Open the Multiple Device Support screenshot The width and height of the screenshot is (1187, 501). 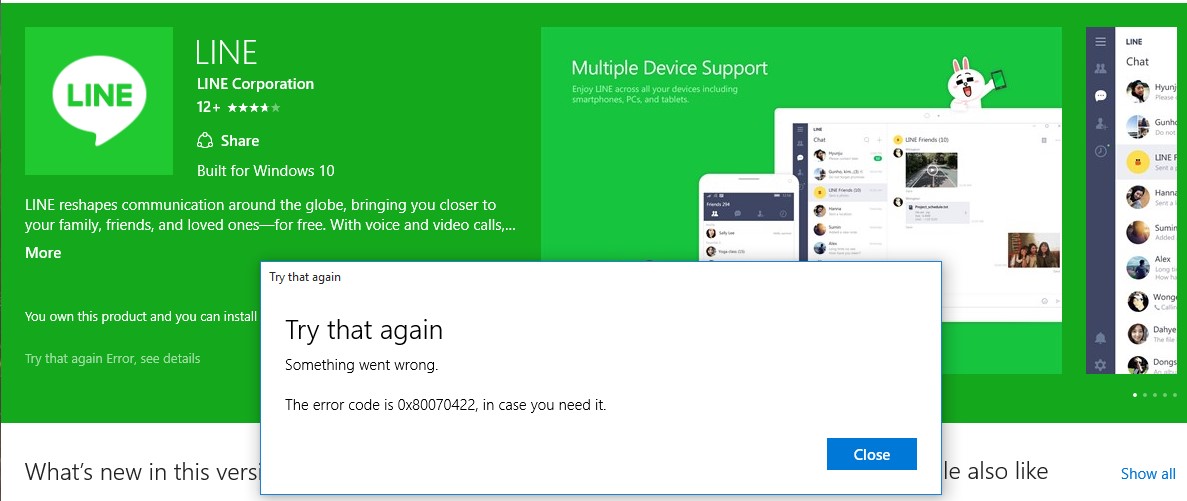801,201
